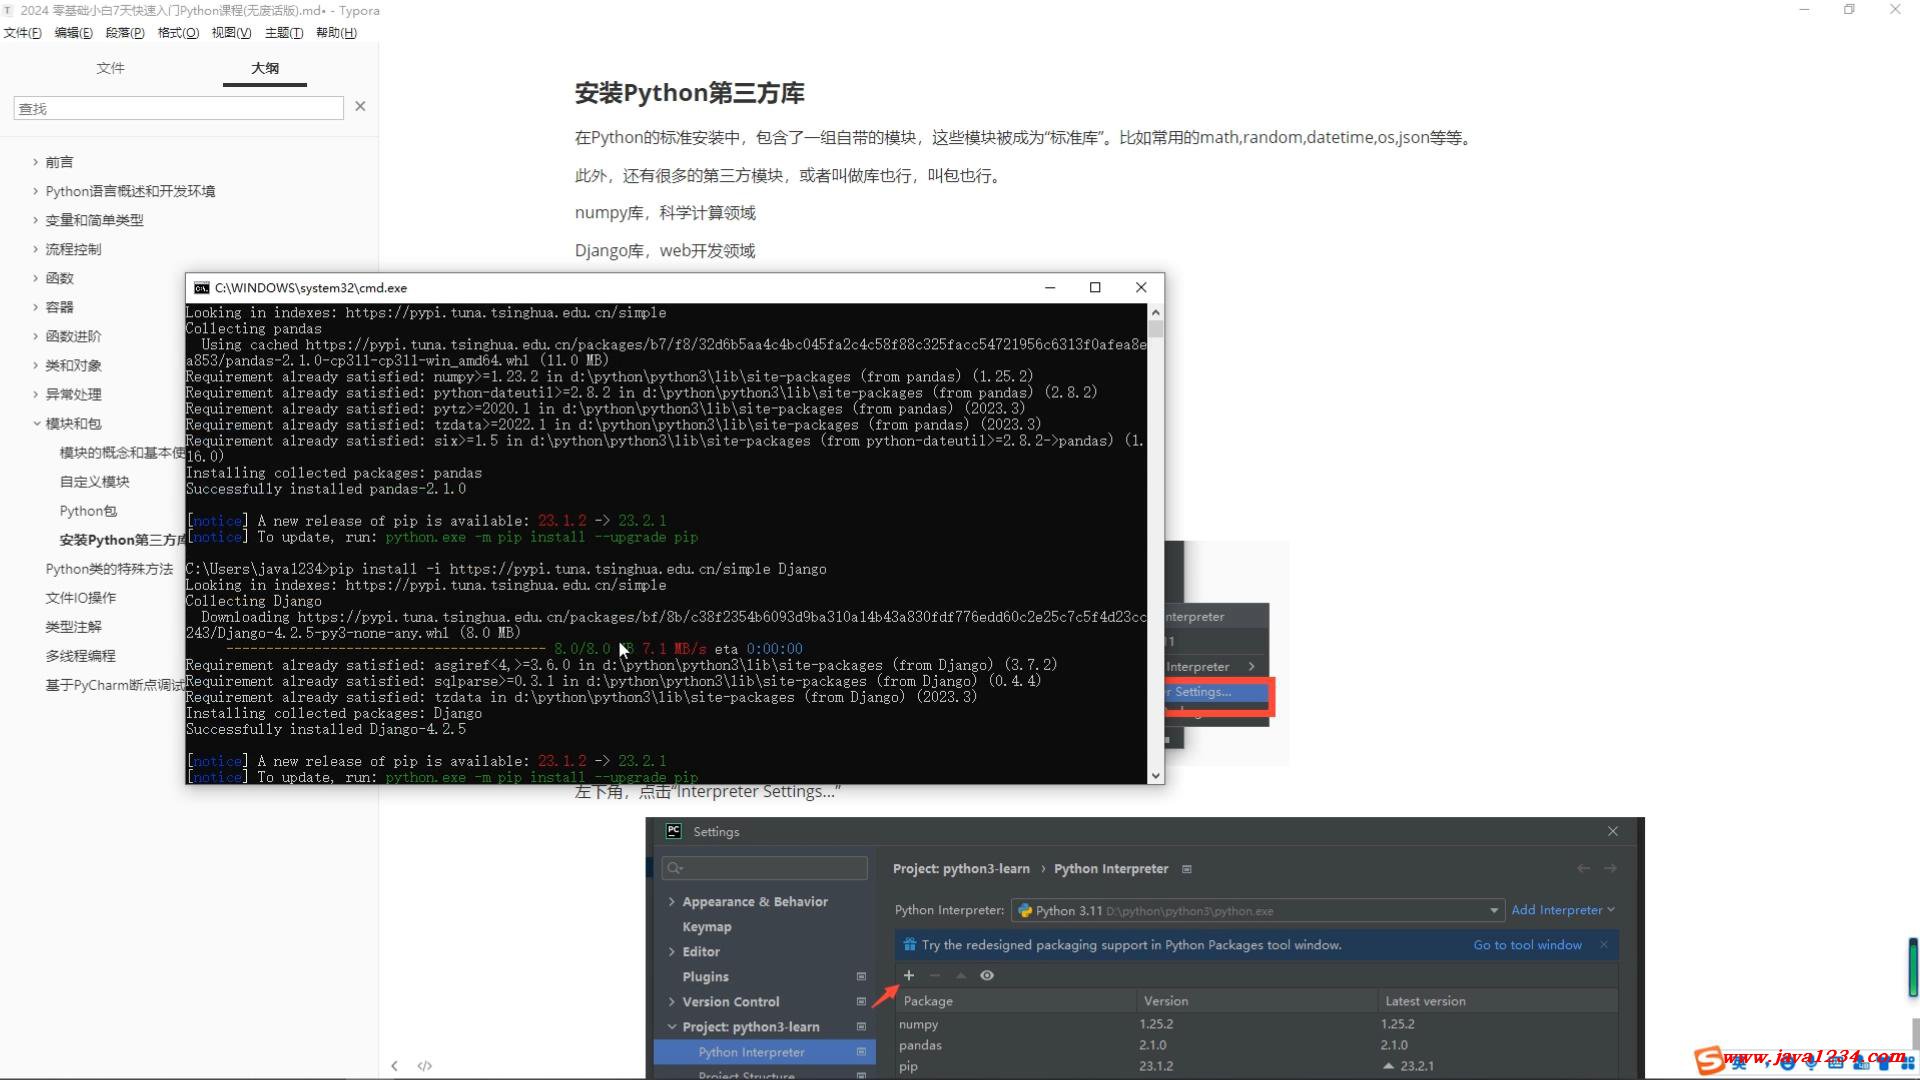
Task: Click the cmd scrollbar up arrow
Action: coord(1156,312)
